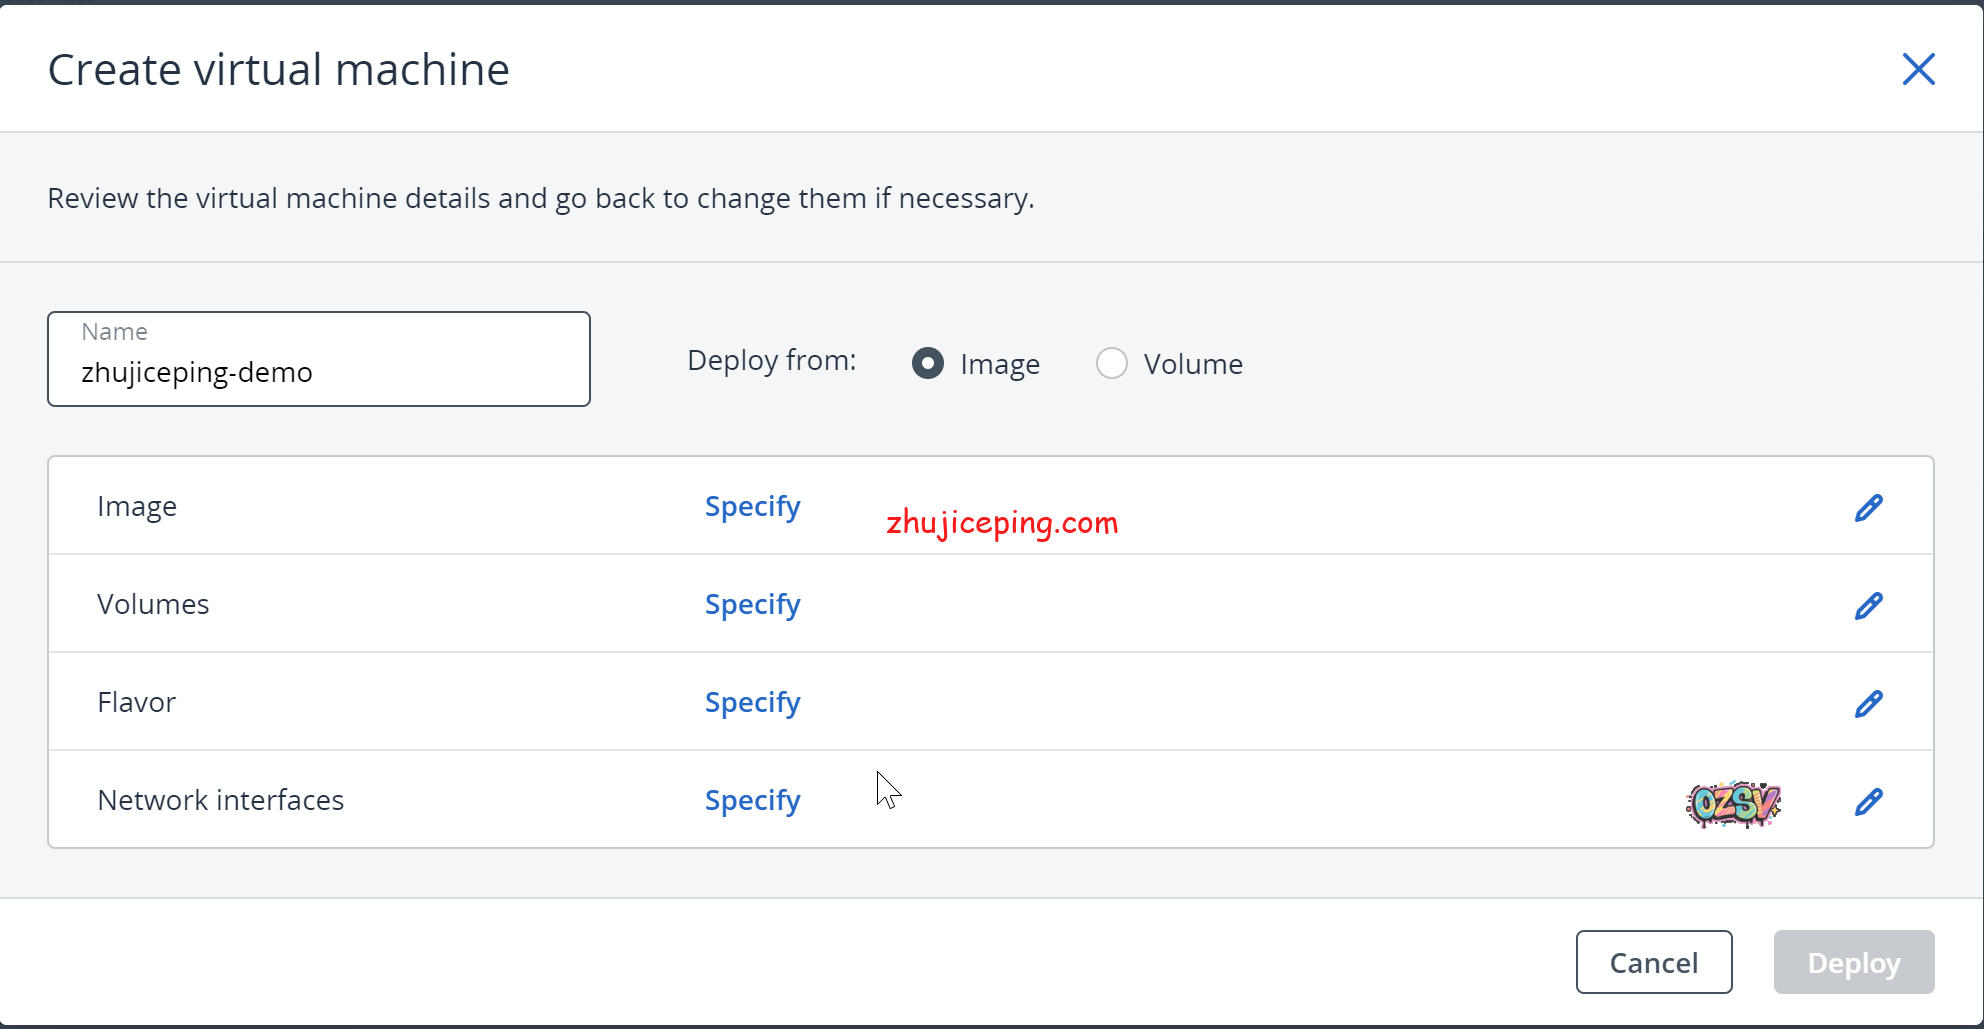Open the Specify link for Volumes
1984x1029 pixels.
click(752, 605)
